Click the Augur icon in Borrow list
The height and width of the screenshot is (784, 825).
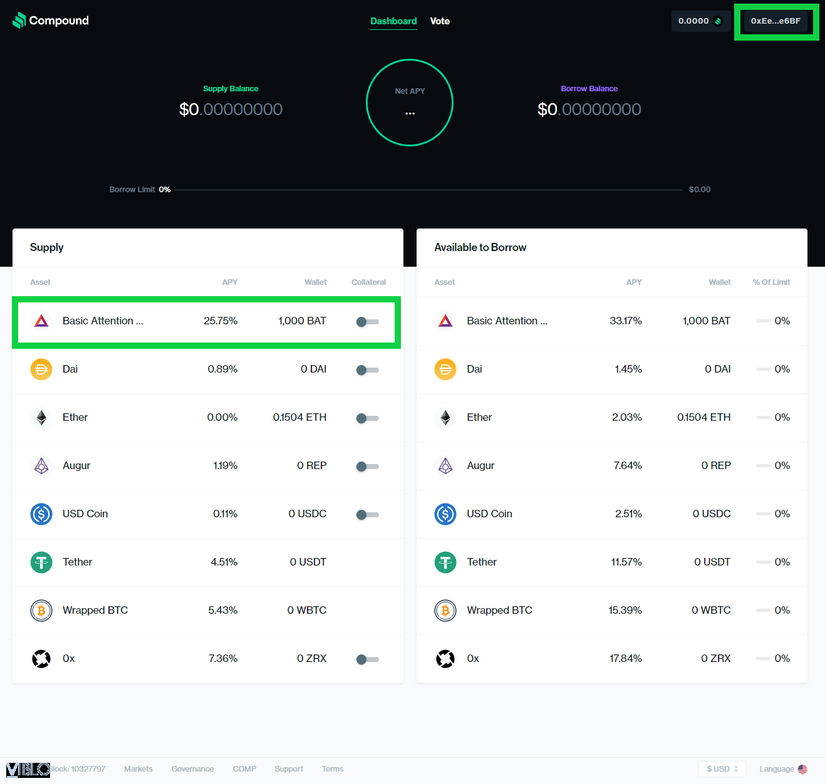pos(445,466)
